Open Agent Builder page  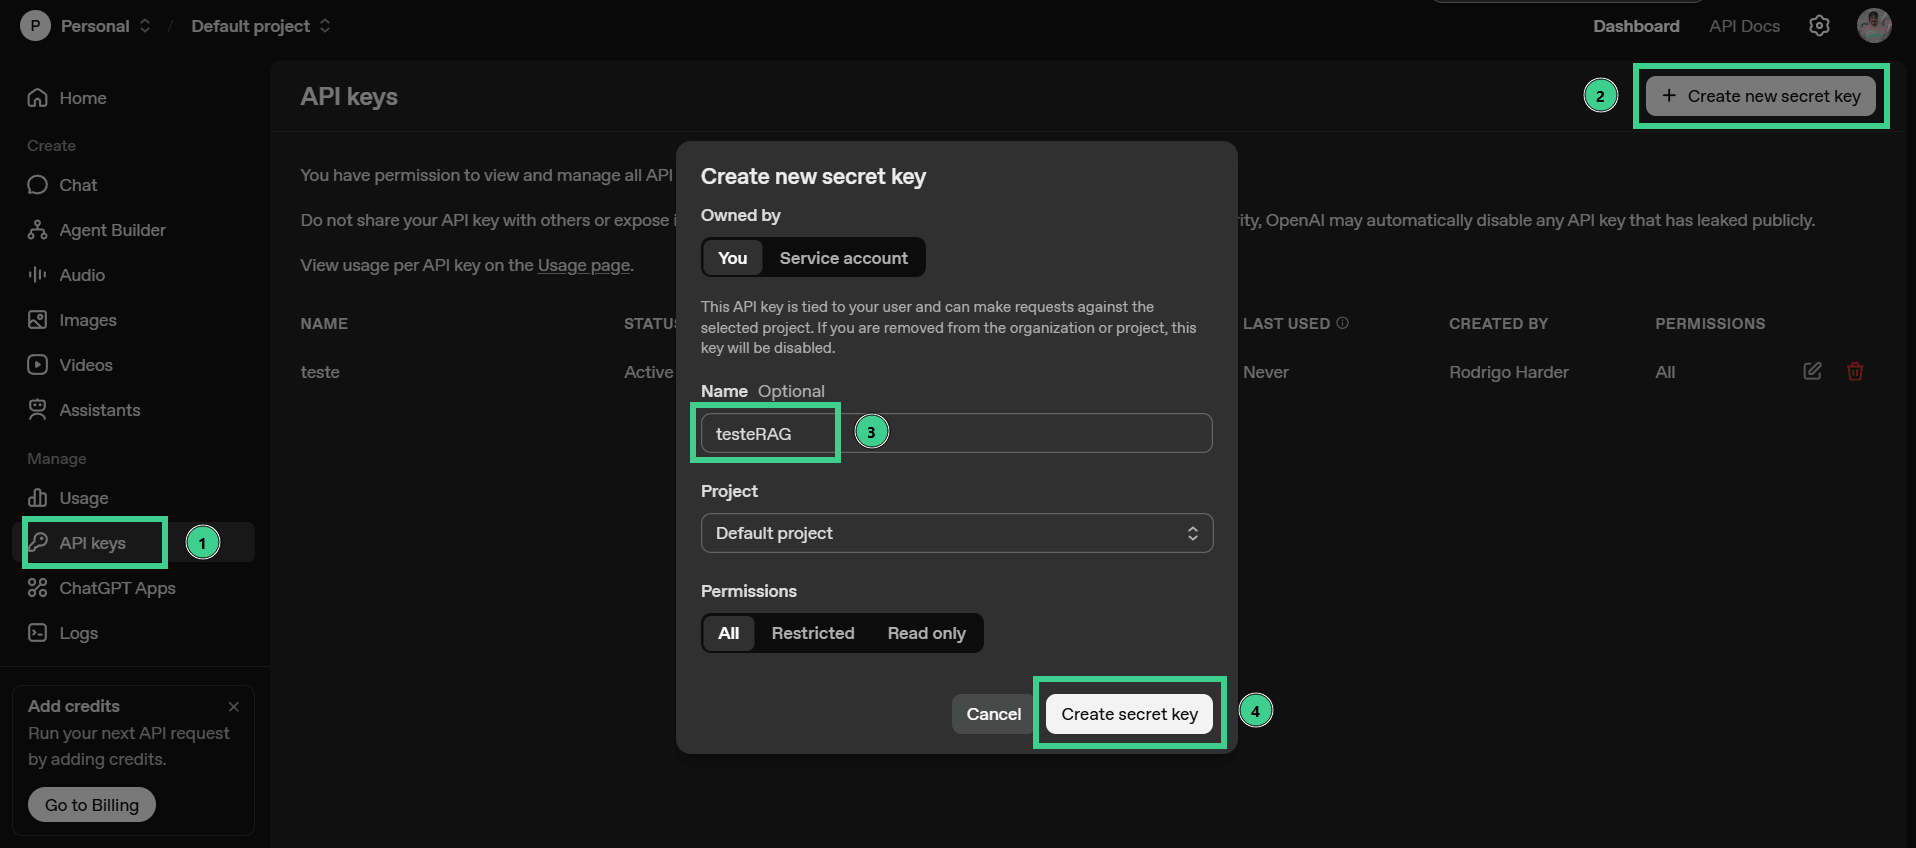97,230
